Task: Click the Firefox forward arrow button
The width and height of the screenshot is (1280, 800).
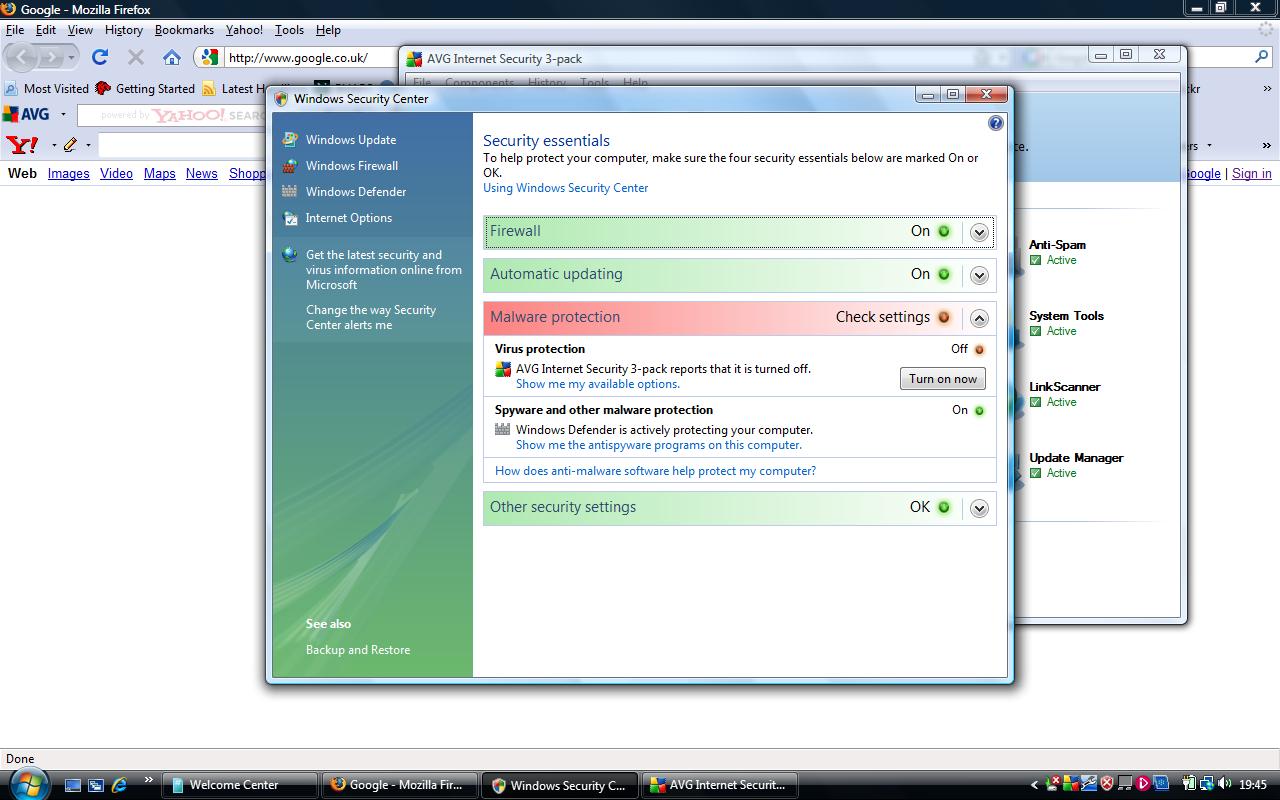Action: tap(51, 57)
